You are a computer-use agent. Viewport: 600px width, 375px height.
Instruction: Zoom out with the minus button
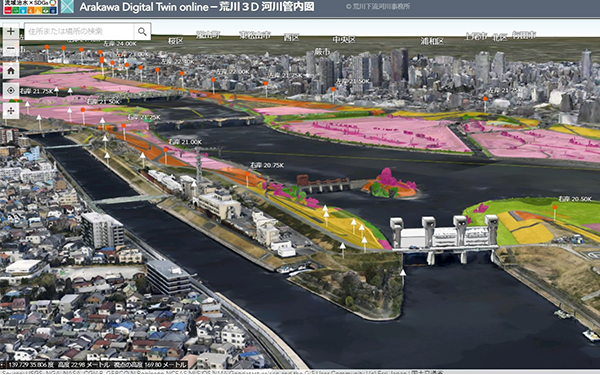point(11,49)
